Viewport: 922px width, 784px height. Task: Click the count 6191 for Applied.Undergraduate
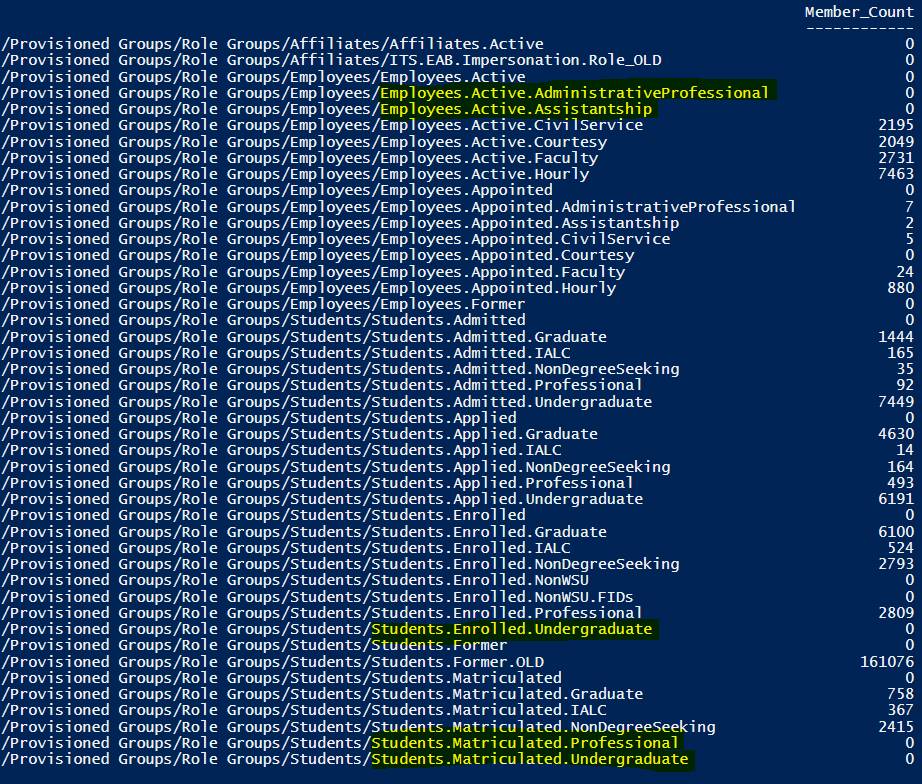pyautogui.click(x=896, y=499)
